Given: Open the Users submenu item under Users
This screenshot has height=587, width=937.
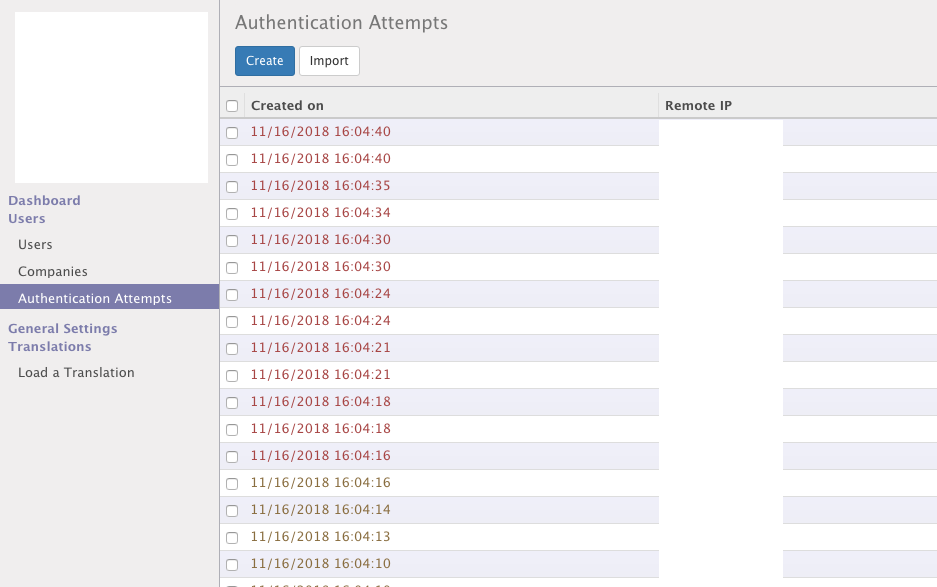Looking at the screenshot, I should tap(35, 244).
